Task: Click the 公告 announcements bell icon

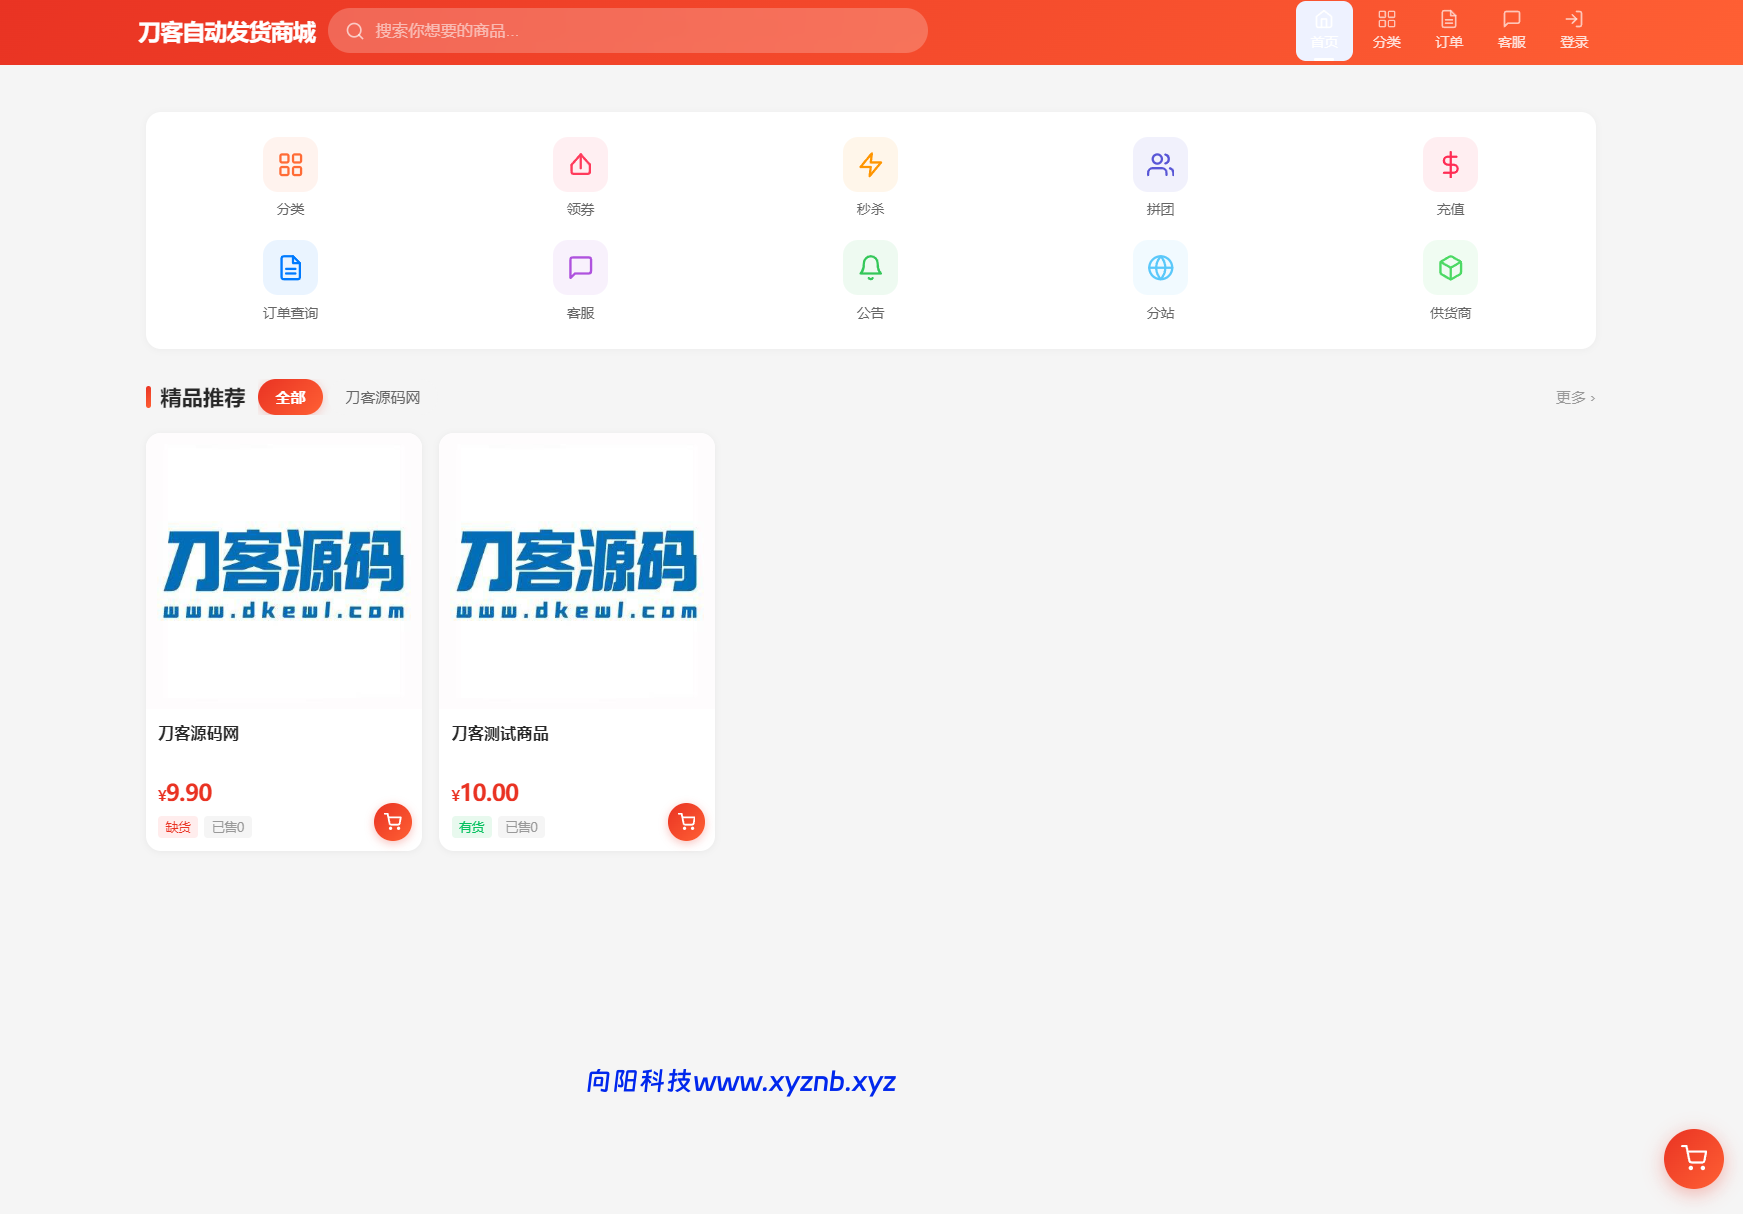Action: [869, 267]
